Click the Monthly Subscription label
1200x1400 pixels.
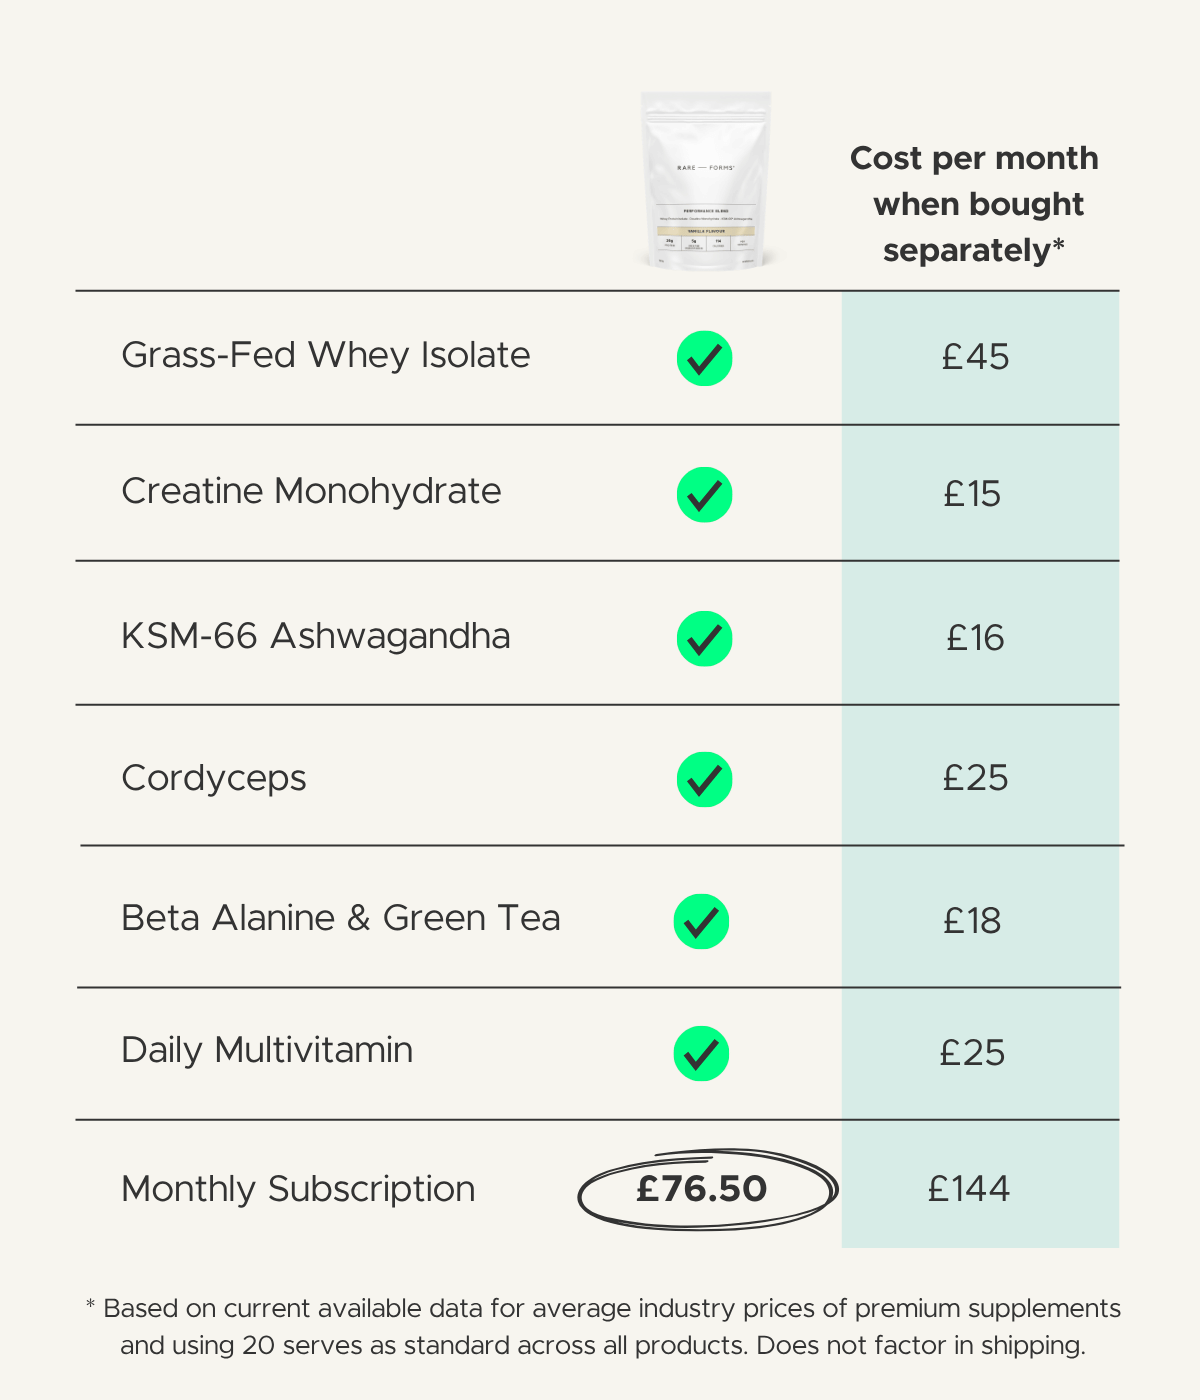(298, 1189)
